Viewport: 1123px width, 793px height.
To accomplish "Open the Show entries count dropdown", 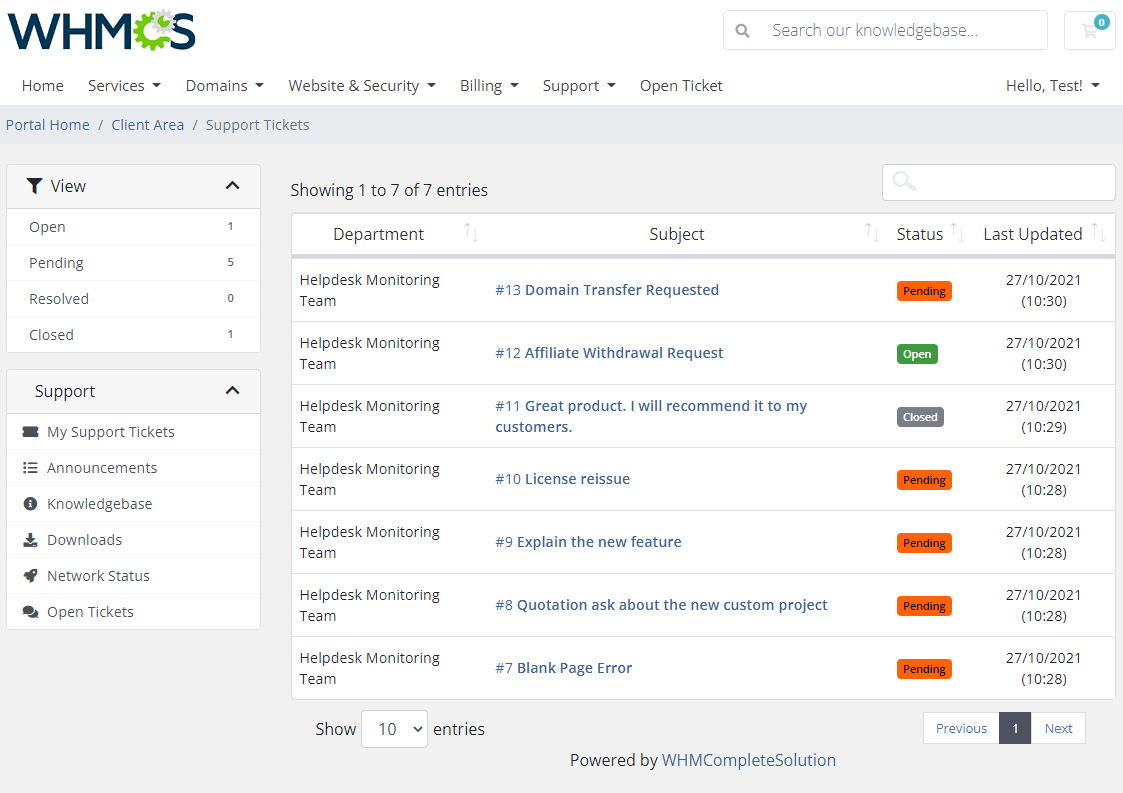I will tap(395, 729).
